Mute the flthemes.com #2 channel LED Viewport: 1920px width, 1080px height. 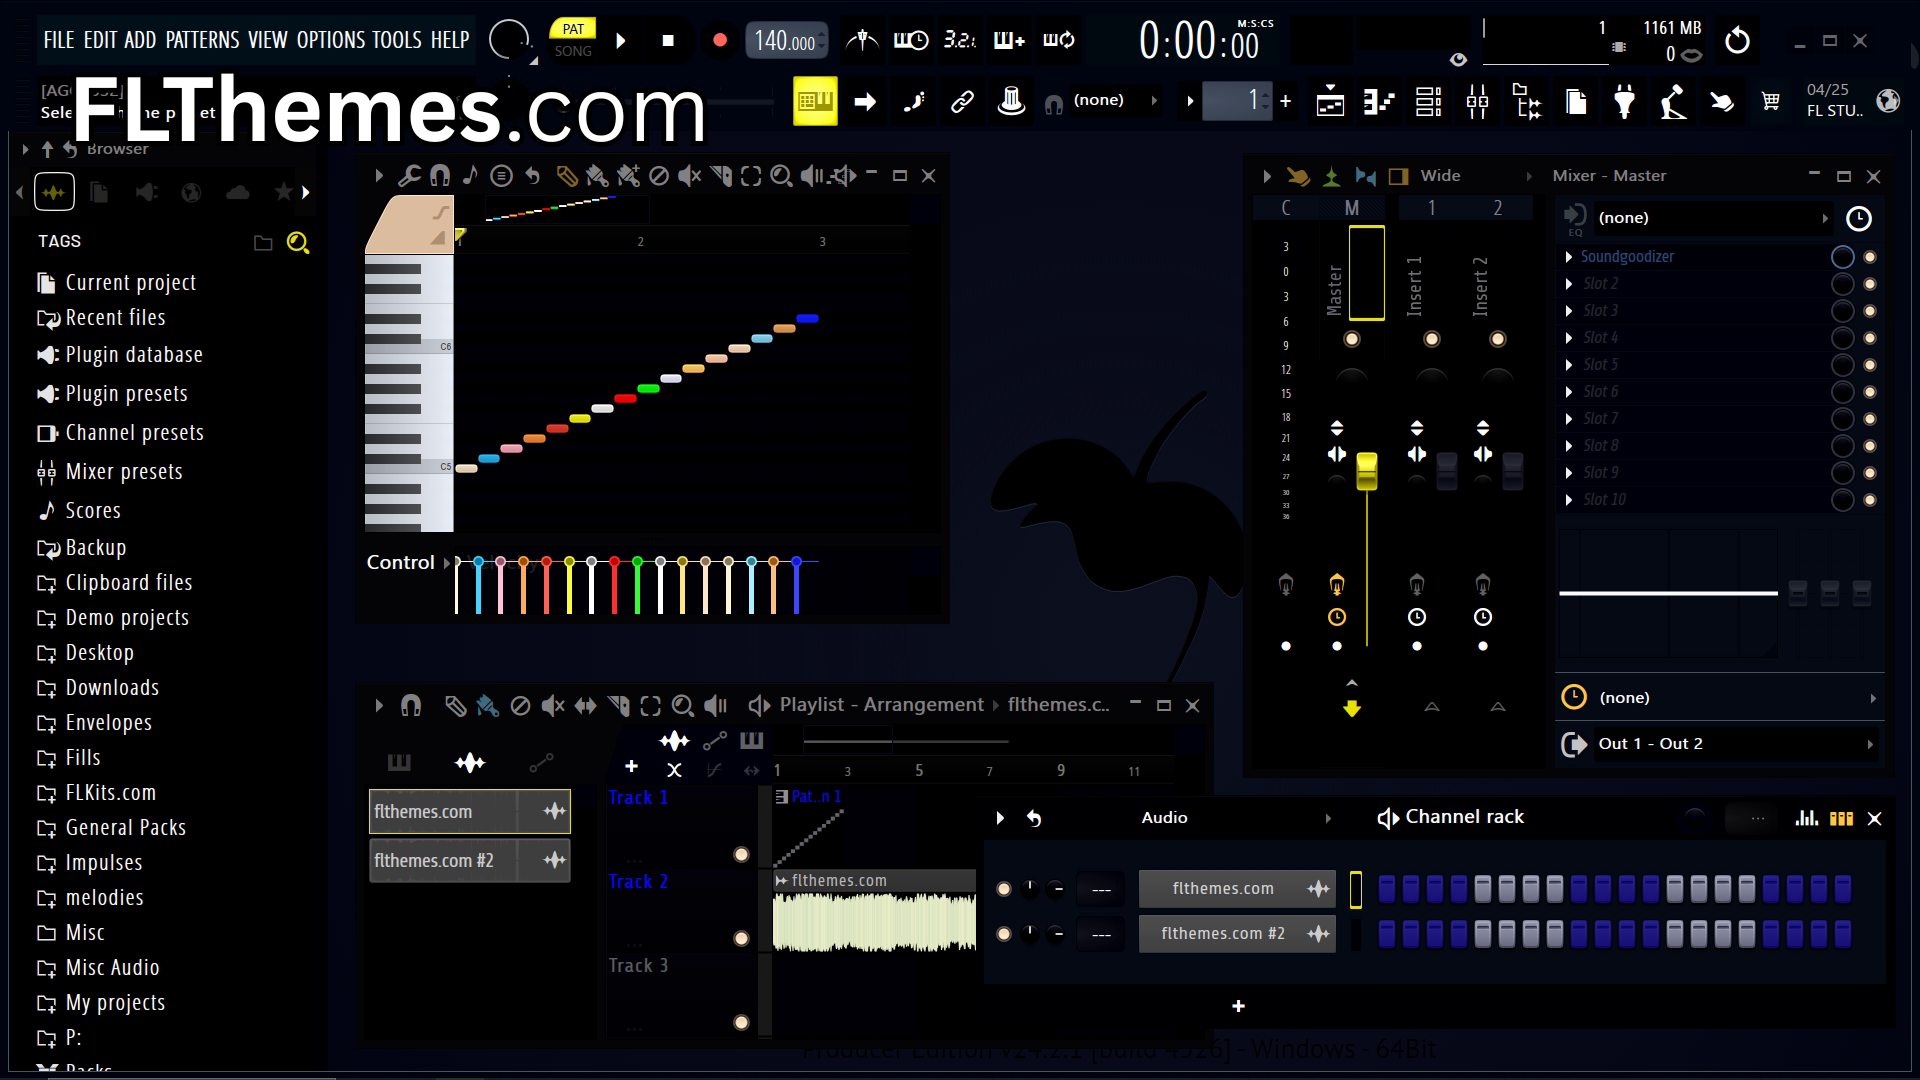tap(1004, 934)
